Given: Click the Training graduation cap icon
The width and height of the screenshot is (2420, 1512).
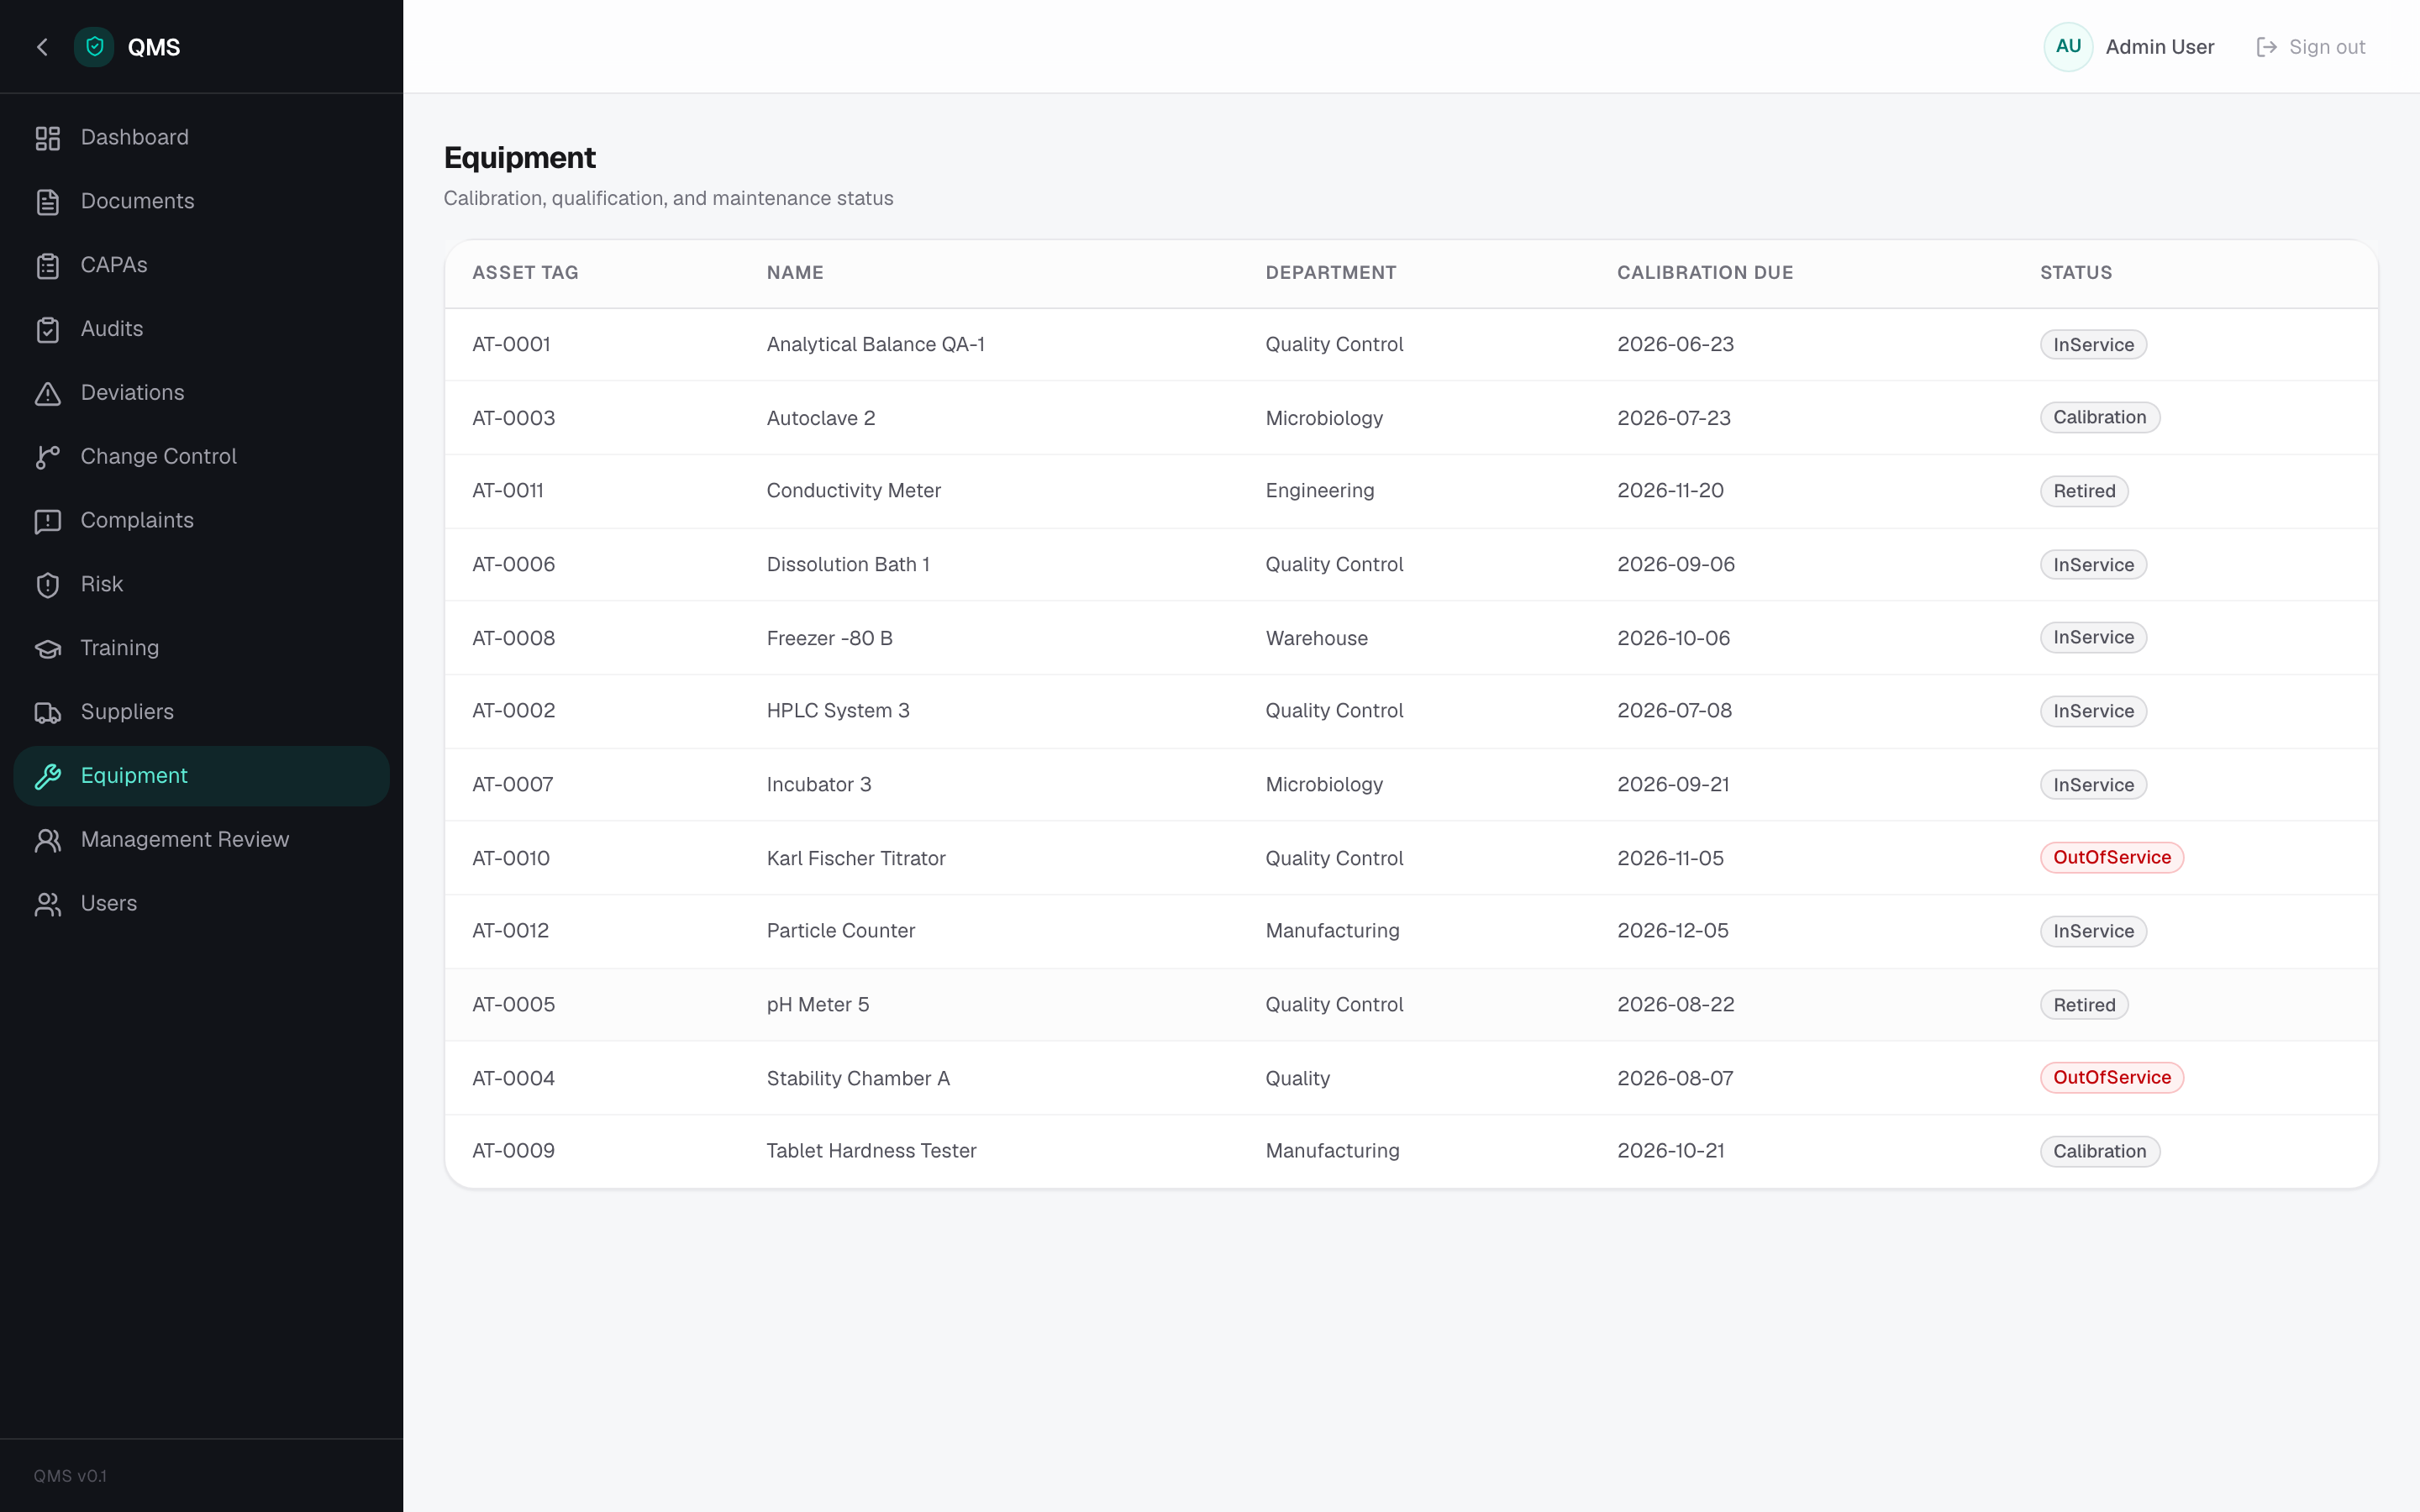Looking at the screenshot, I should [x=48, y=649].
